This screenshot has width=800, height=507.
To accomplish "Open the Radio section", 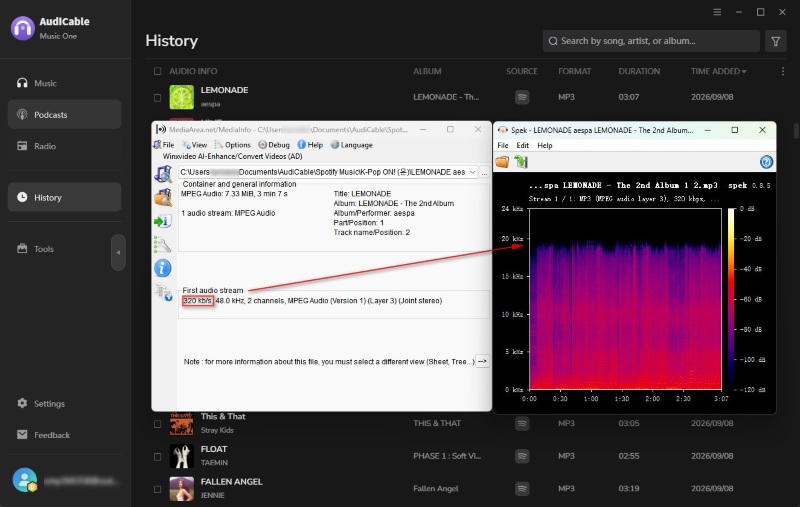I will pos(64,146).
